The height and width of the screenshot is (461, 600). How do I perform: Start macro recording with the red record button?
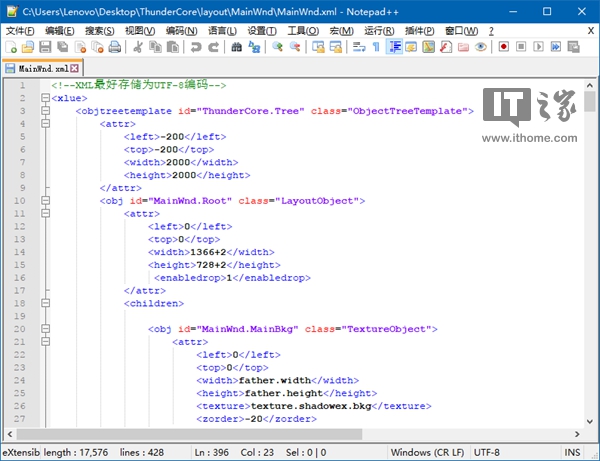pyautogui.click(x=504, y=47)
